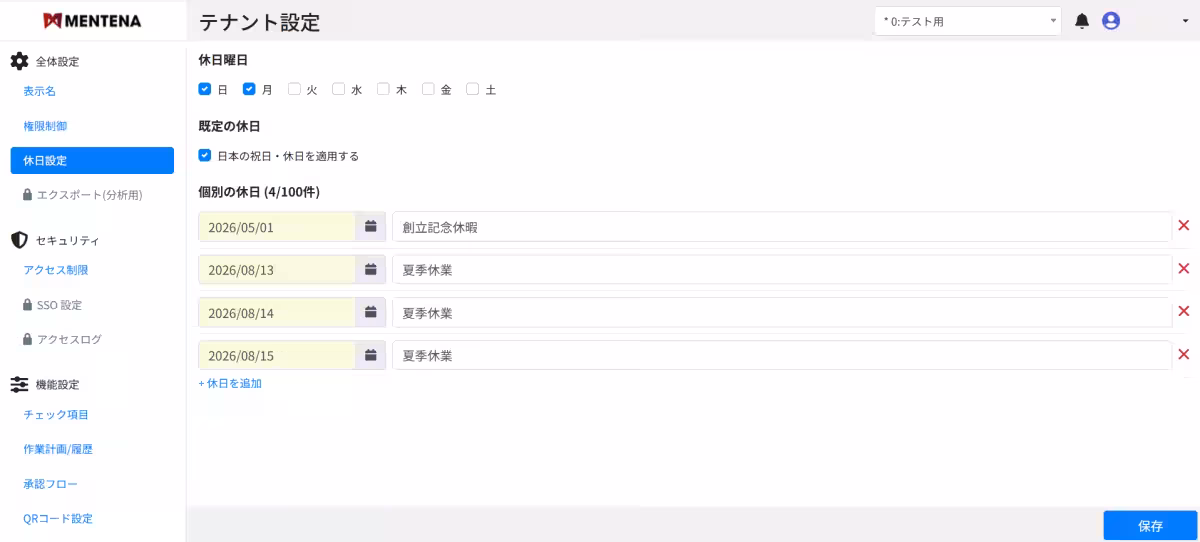Check the 水 (Wednesday) holiday checkbox
The width and height of the screenshot is (1200, 542).
coord(339,89)
